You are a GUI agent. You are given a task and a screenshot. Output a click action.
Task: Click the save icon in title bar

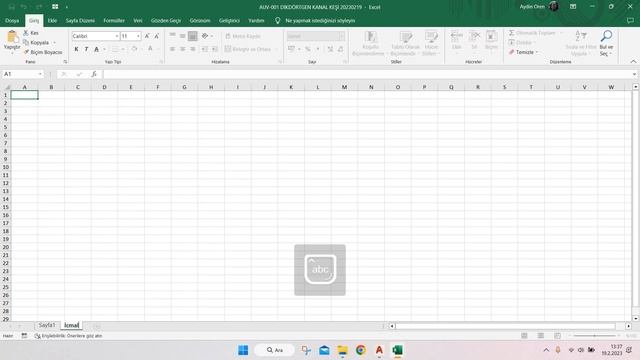pyautogui.click(x=11, y=7)
